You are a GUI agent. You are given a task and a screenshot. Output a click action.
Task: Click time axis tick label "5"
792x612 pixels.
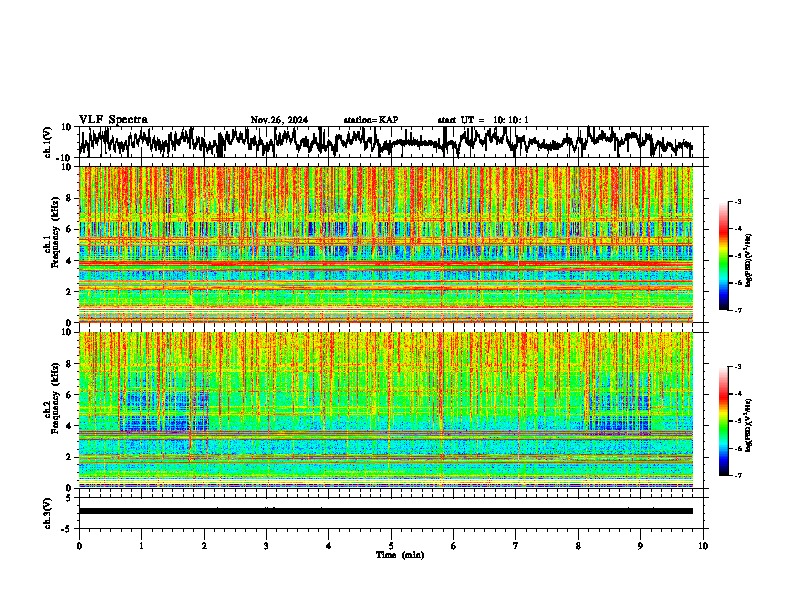(x=391, y=546)
